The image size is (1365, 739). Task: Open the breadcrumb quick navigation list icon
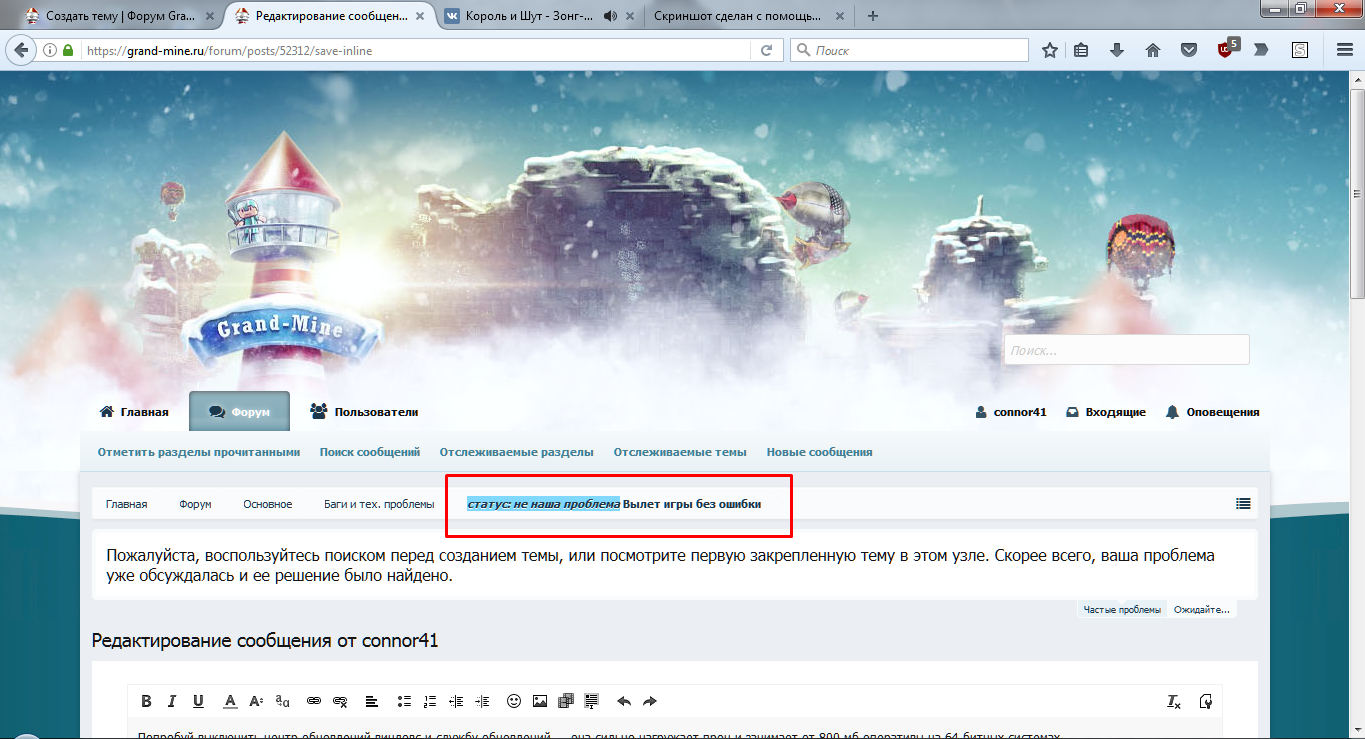(1243, 504)
